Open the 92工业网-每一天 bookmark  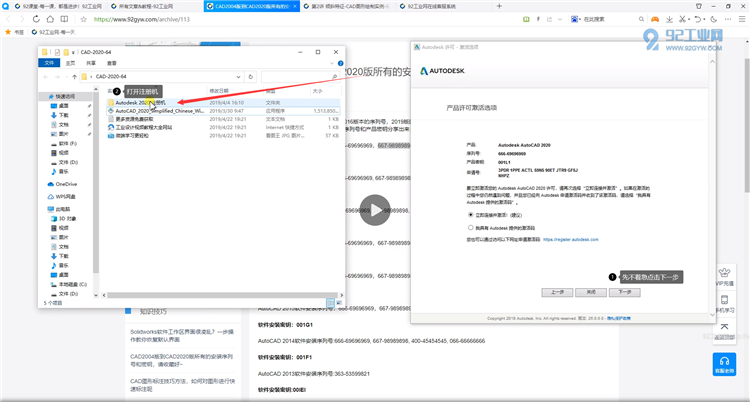click(54, 33)
